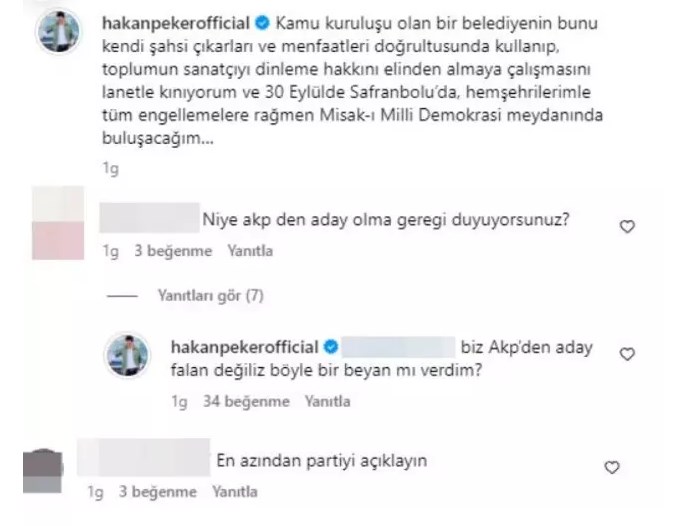The image size is (682, 526).
Task: Like hakanpekerofficial's reply about Akp'den aday
Action: 627,354
